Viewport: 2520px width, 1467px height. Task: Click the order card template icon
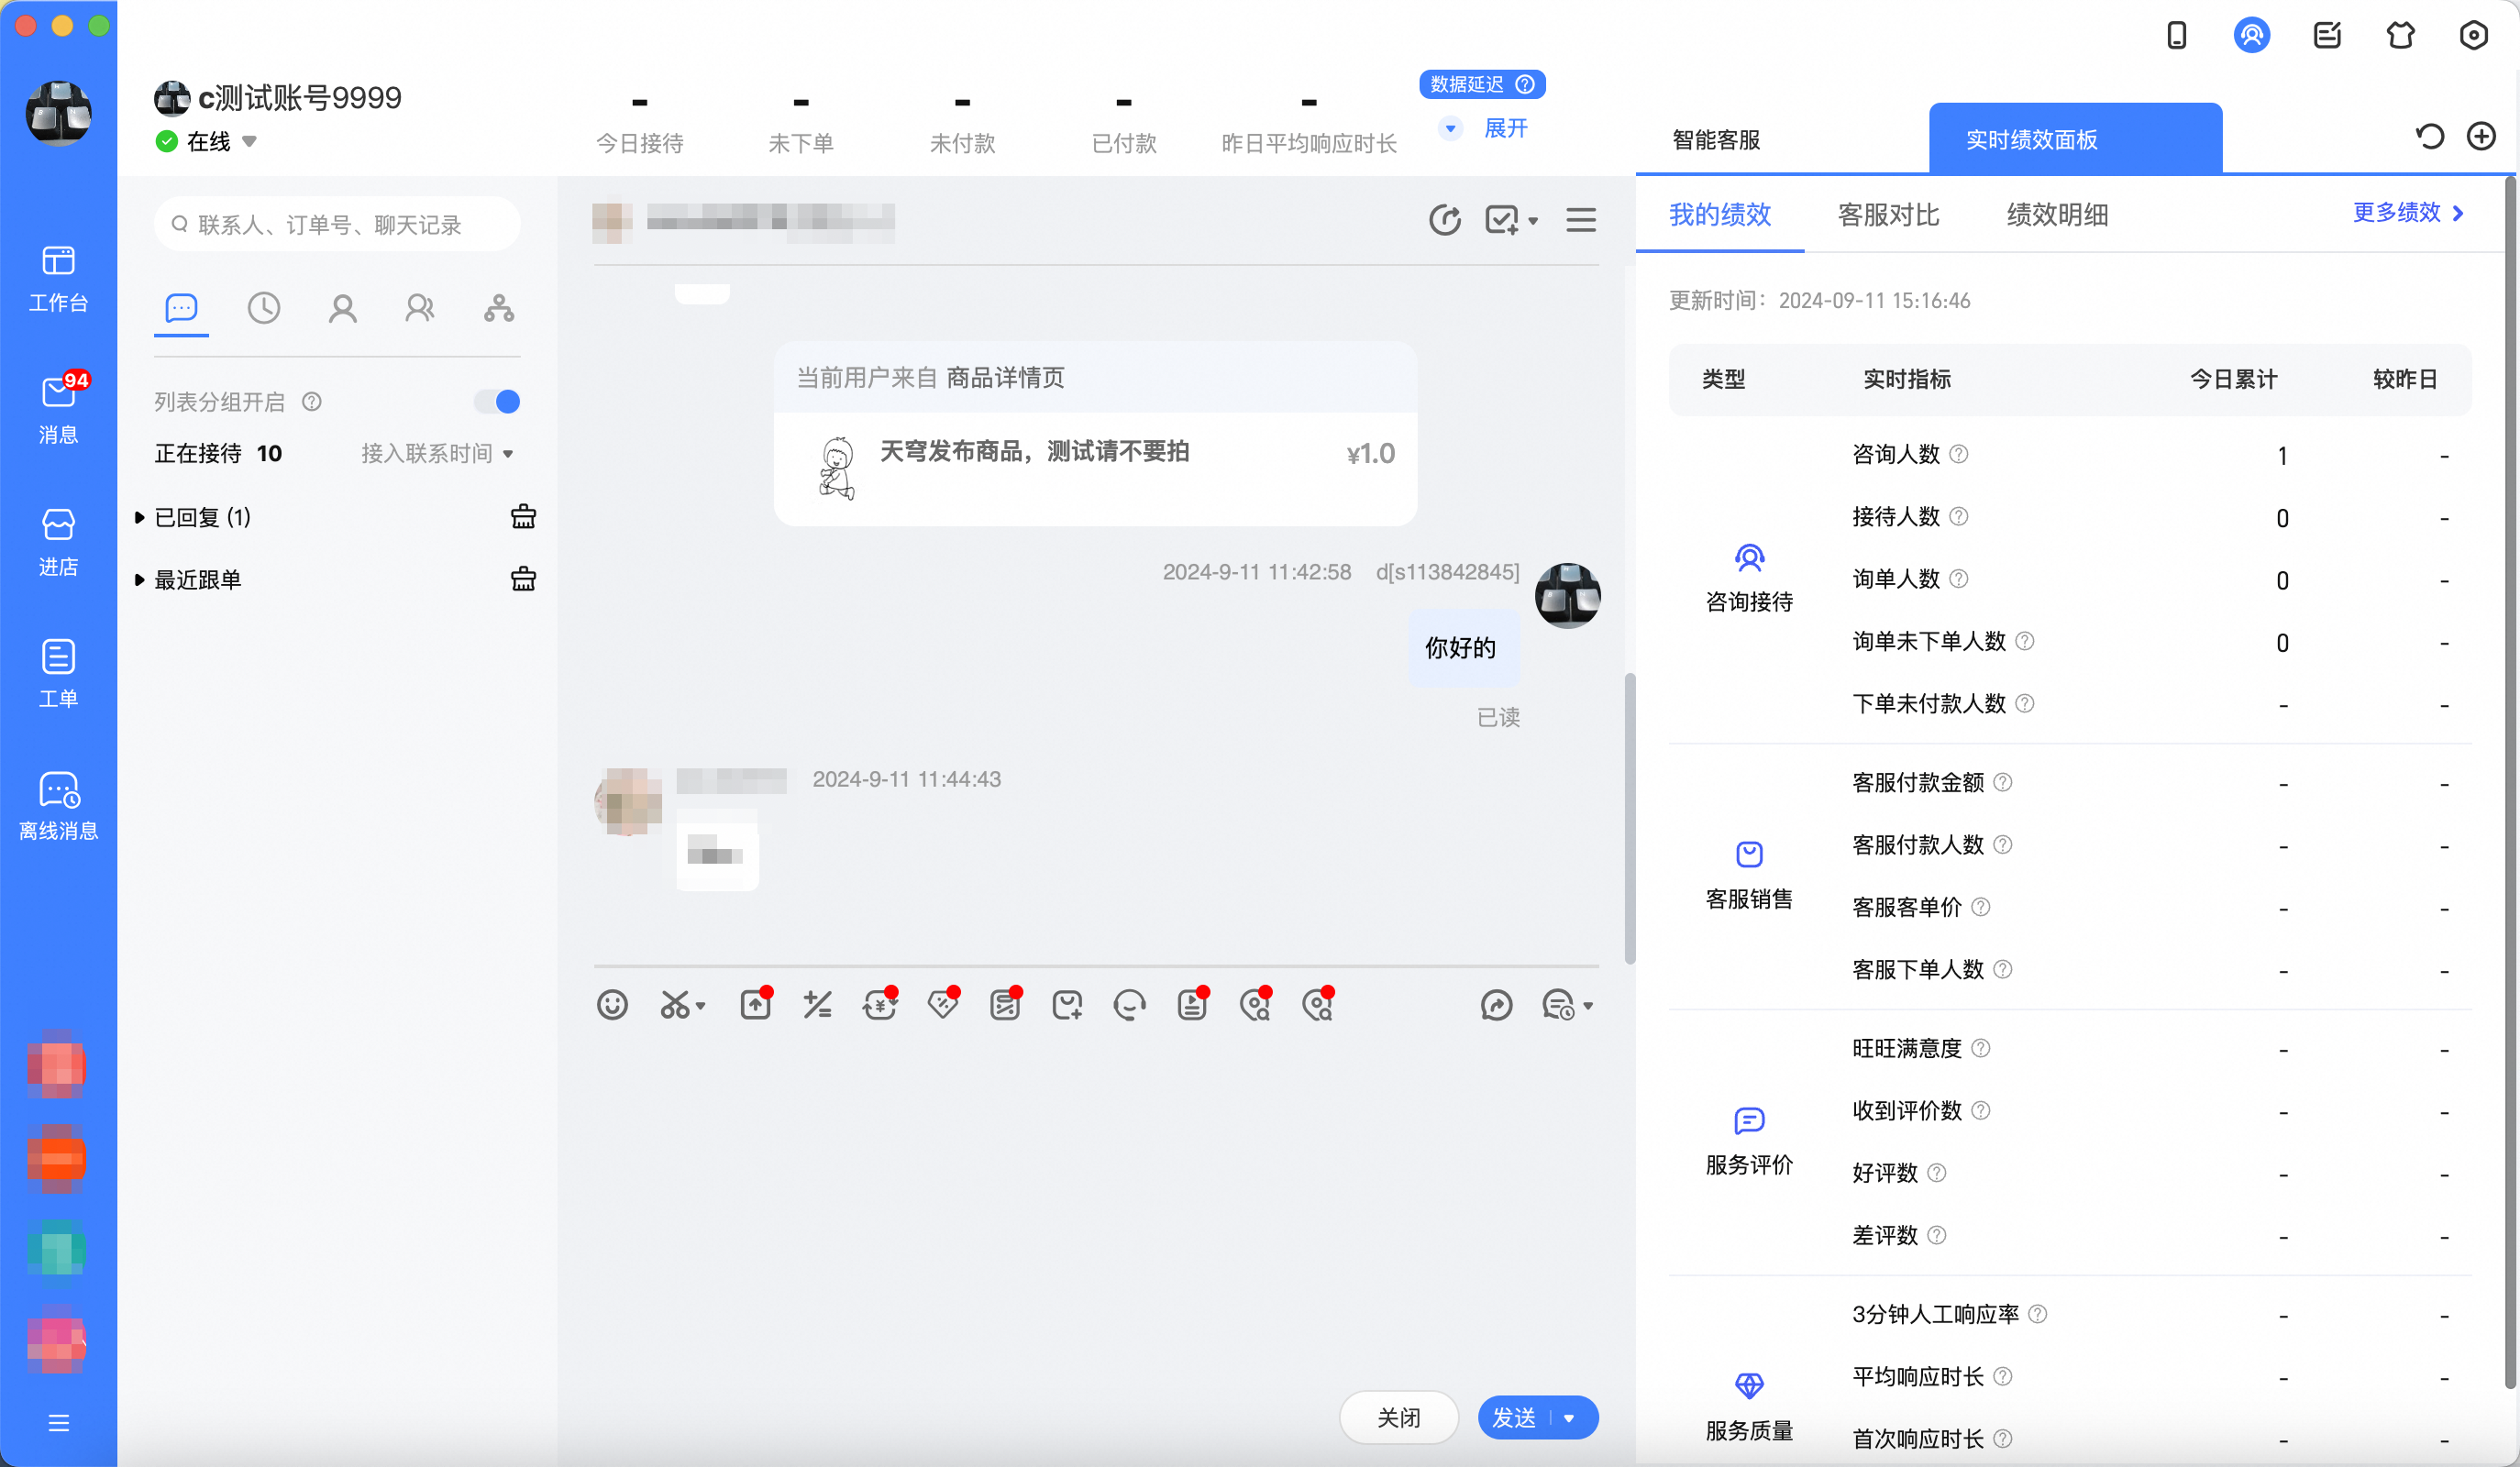coord(1005,1004)
